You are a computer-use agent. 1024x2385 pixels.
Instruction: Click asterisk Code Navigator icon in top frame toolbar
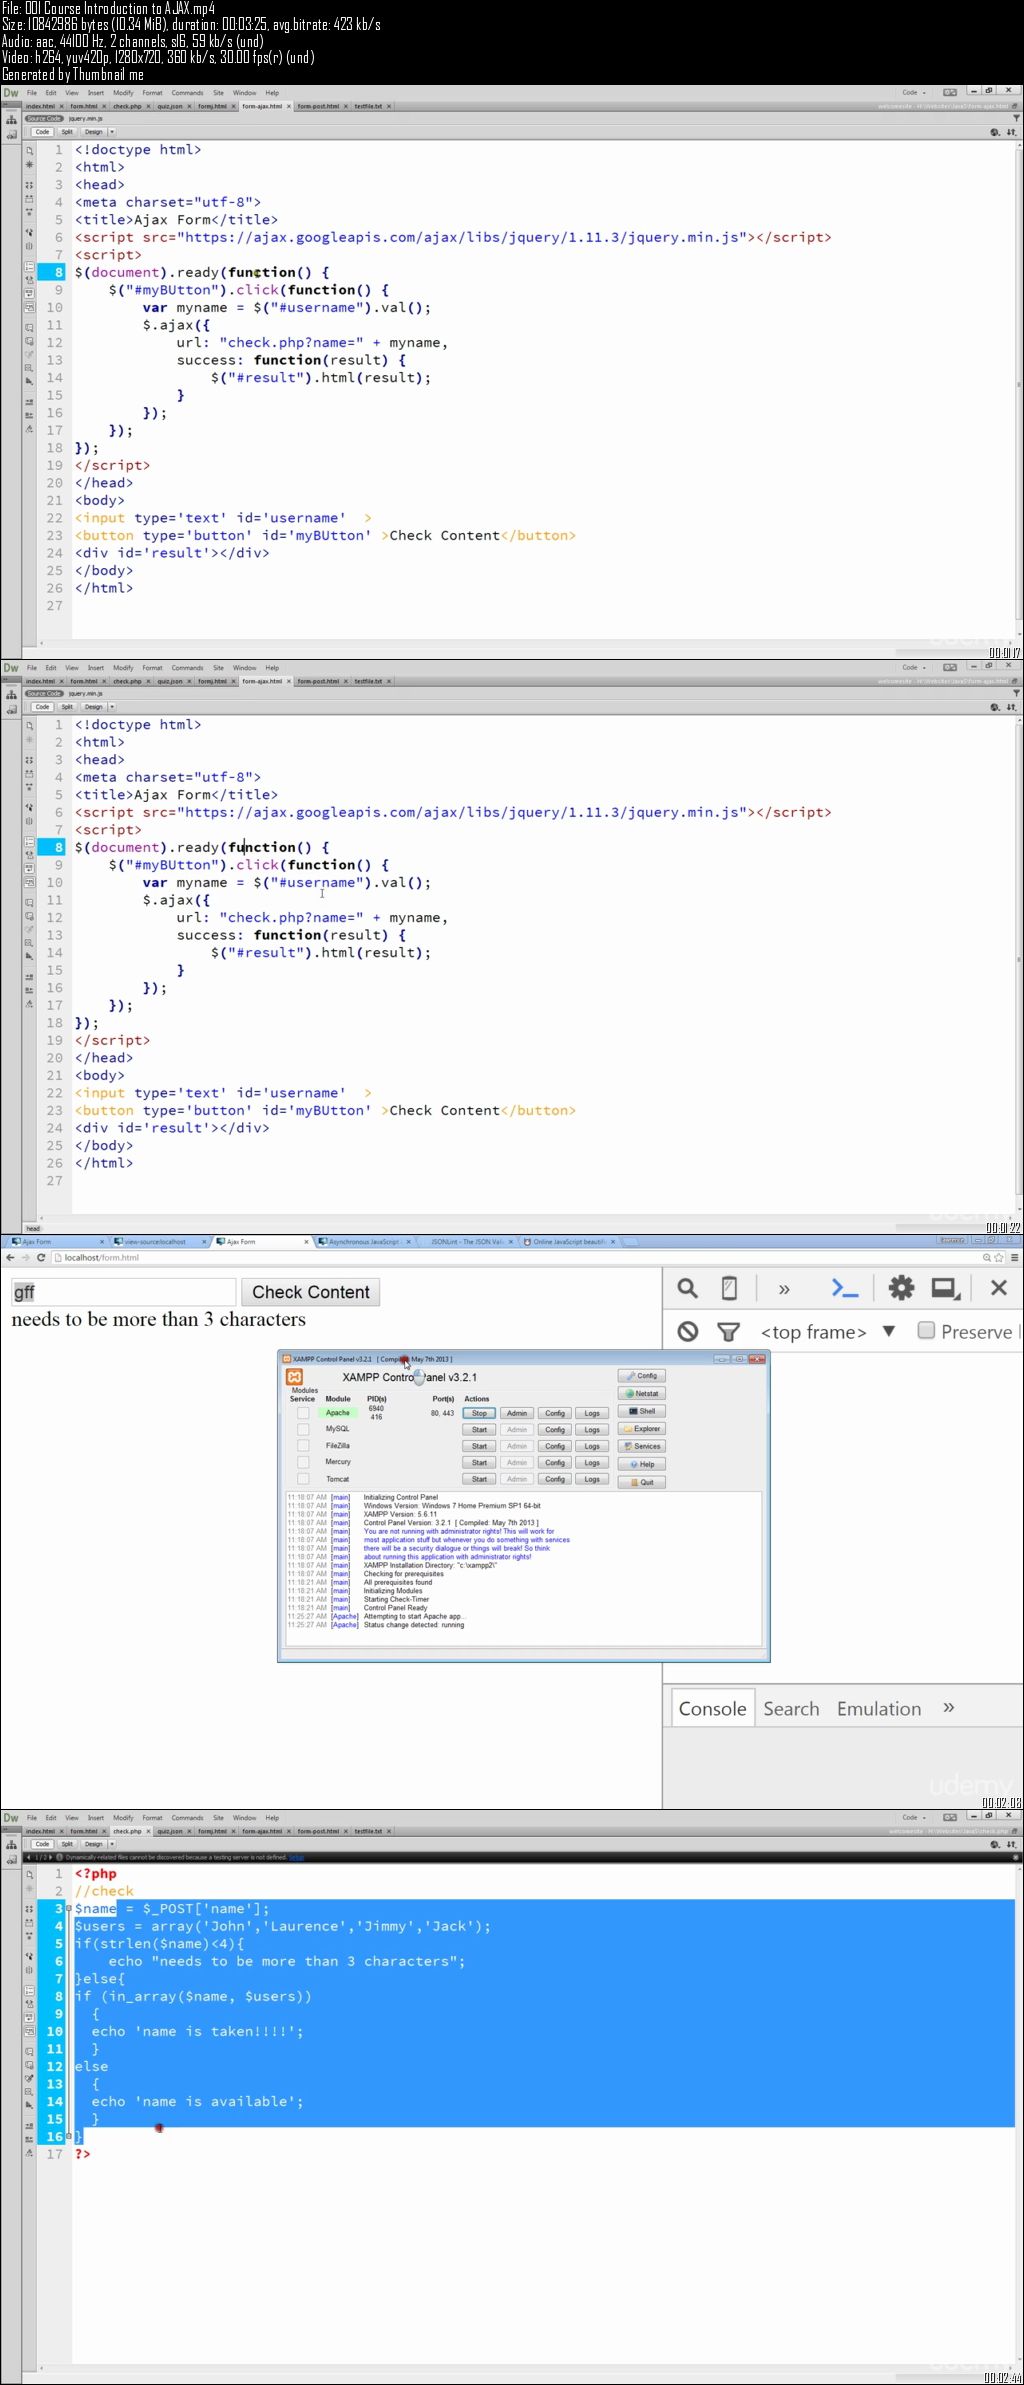[x=29, y=166]
